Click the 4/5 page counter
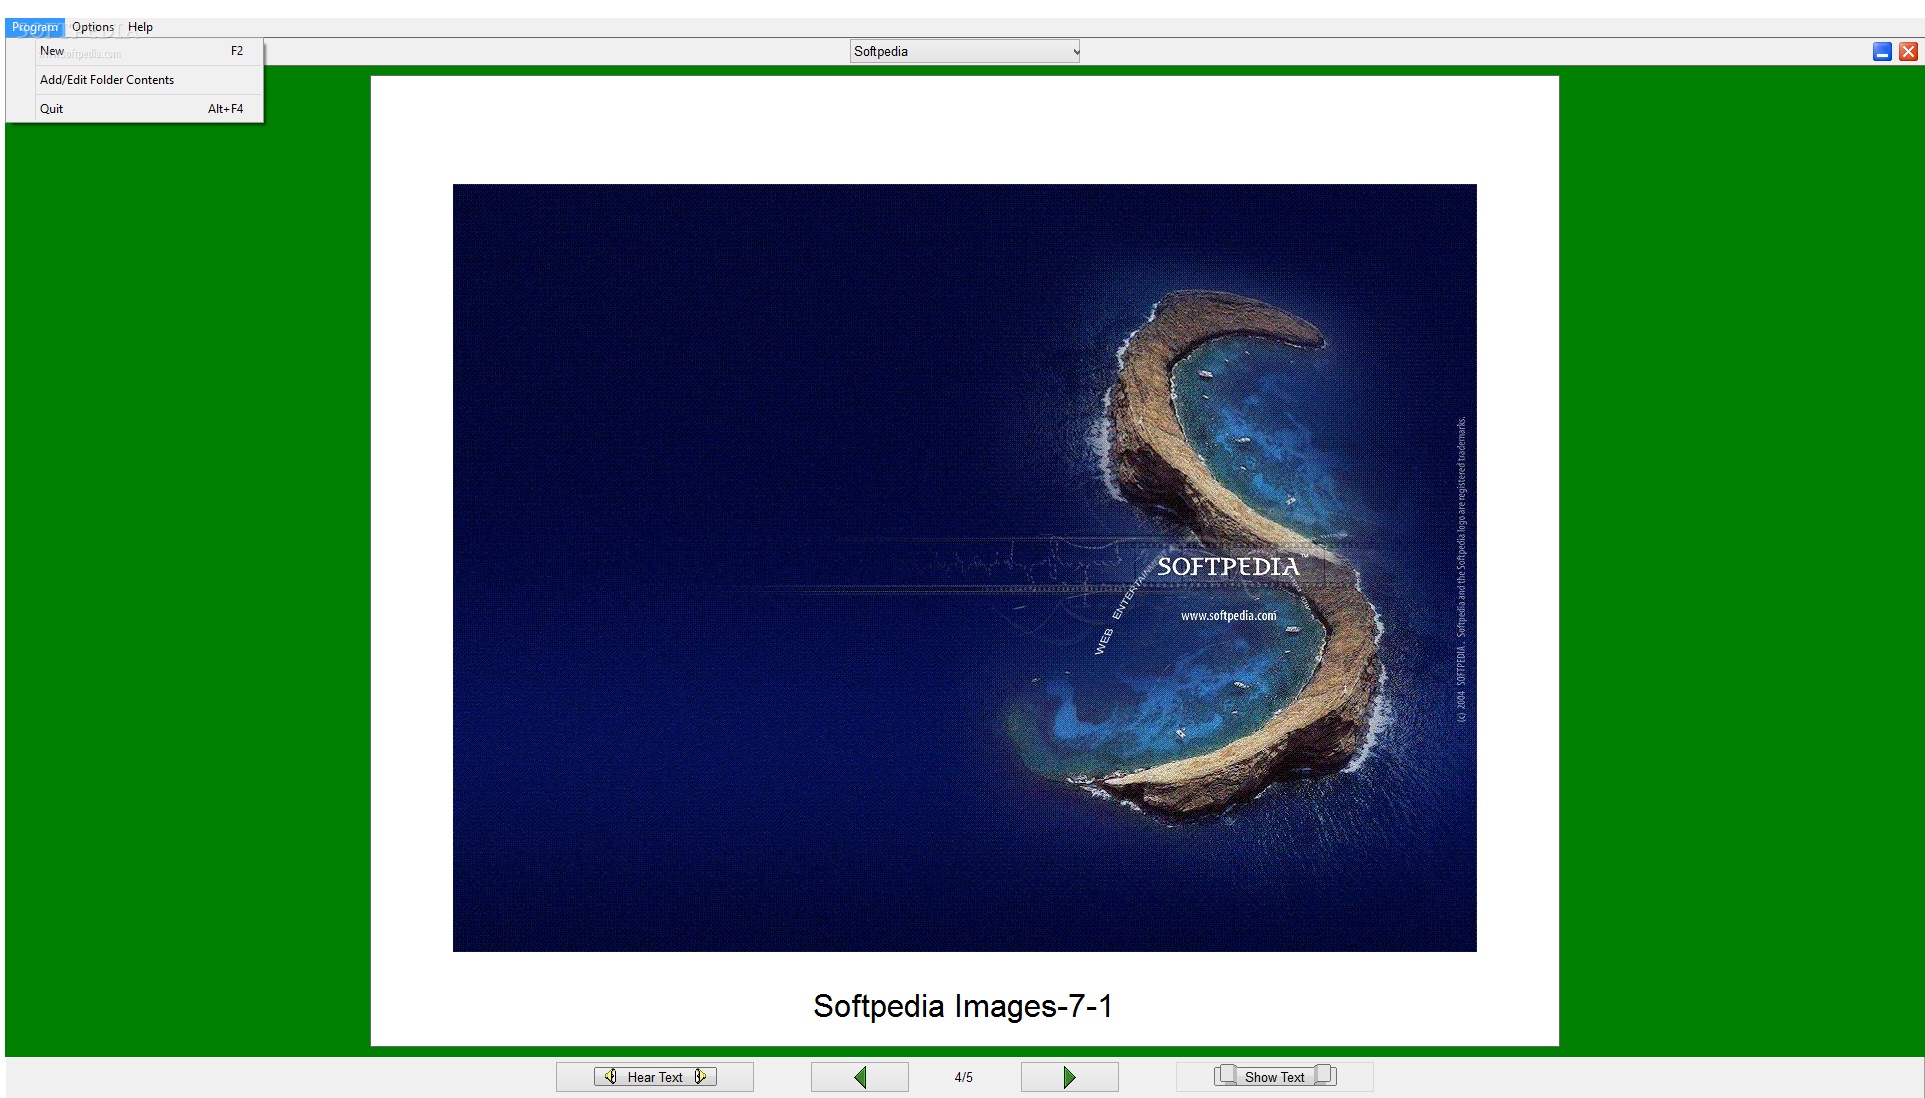The width and height of the screenshot is (1925, 1098). click(964, 1077)
